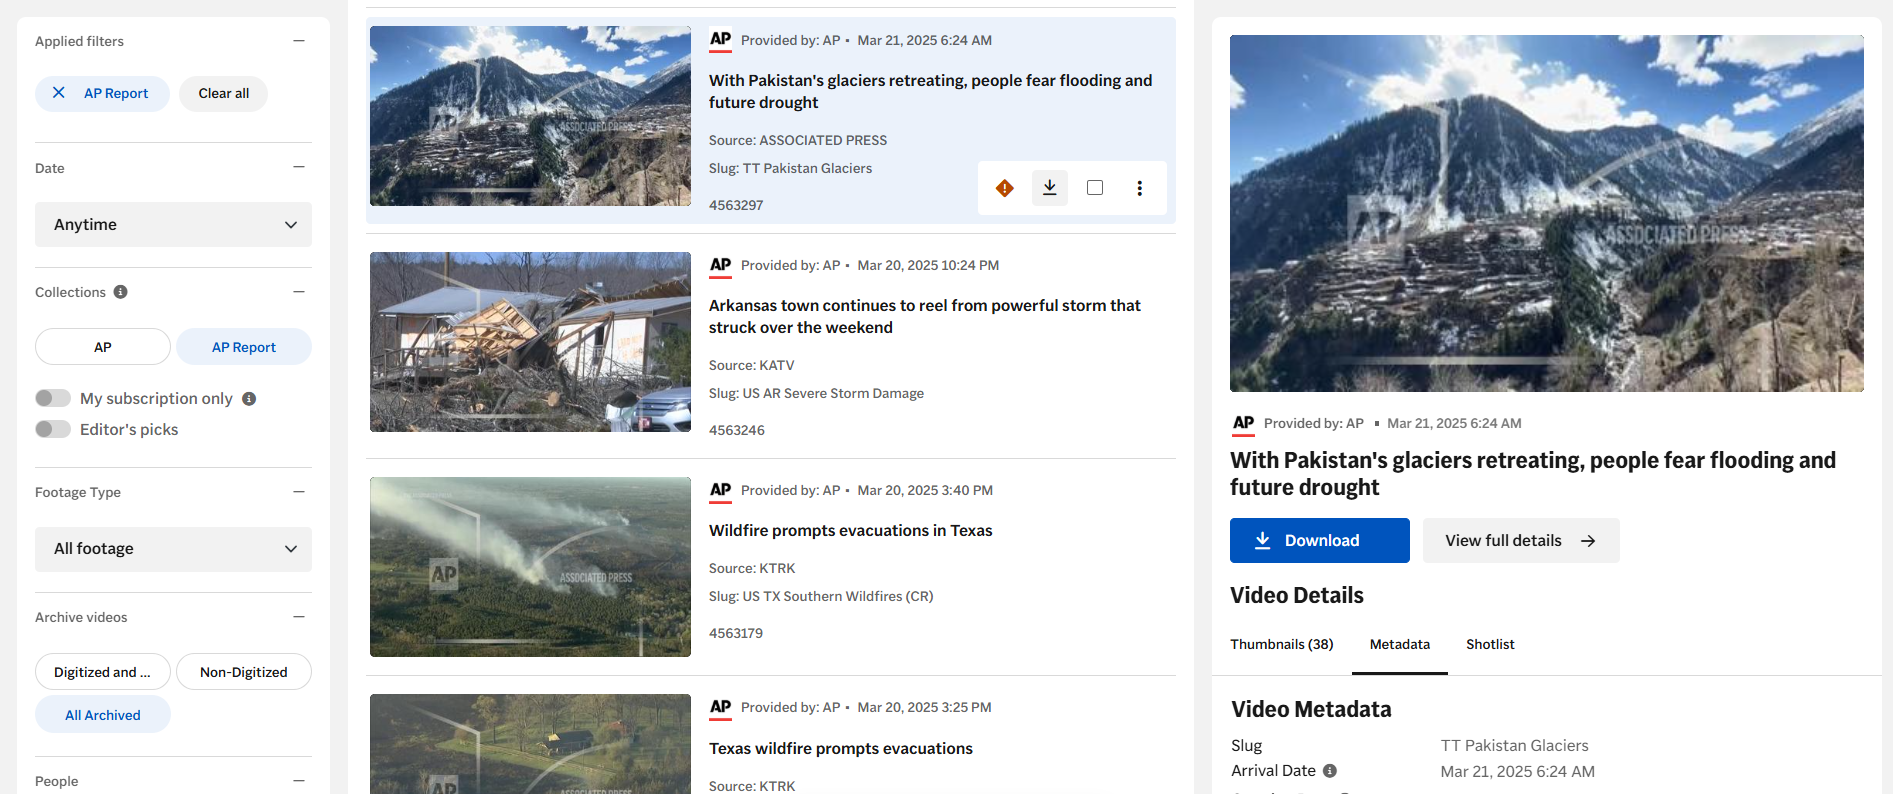Open the Arkansas storm damage thumbnail
1893x794 pixels.
[530, 342]
